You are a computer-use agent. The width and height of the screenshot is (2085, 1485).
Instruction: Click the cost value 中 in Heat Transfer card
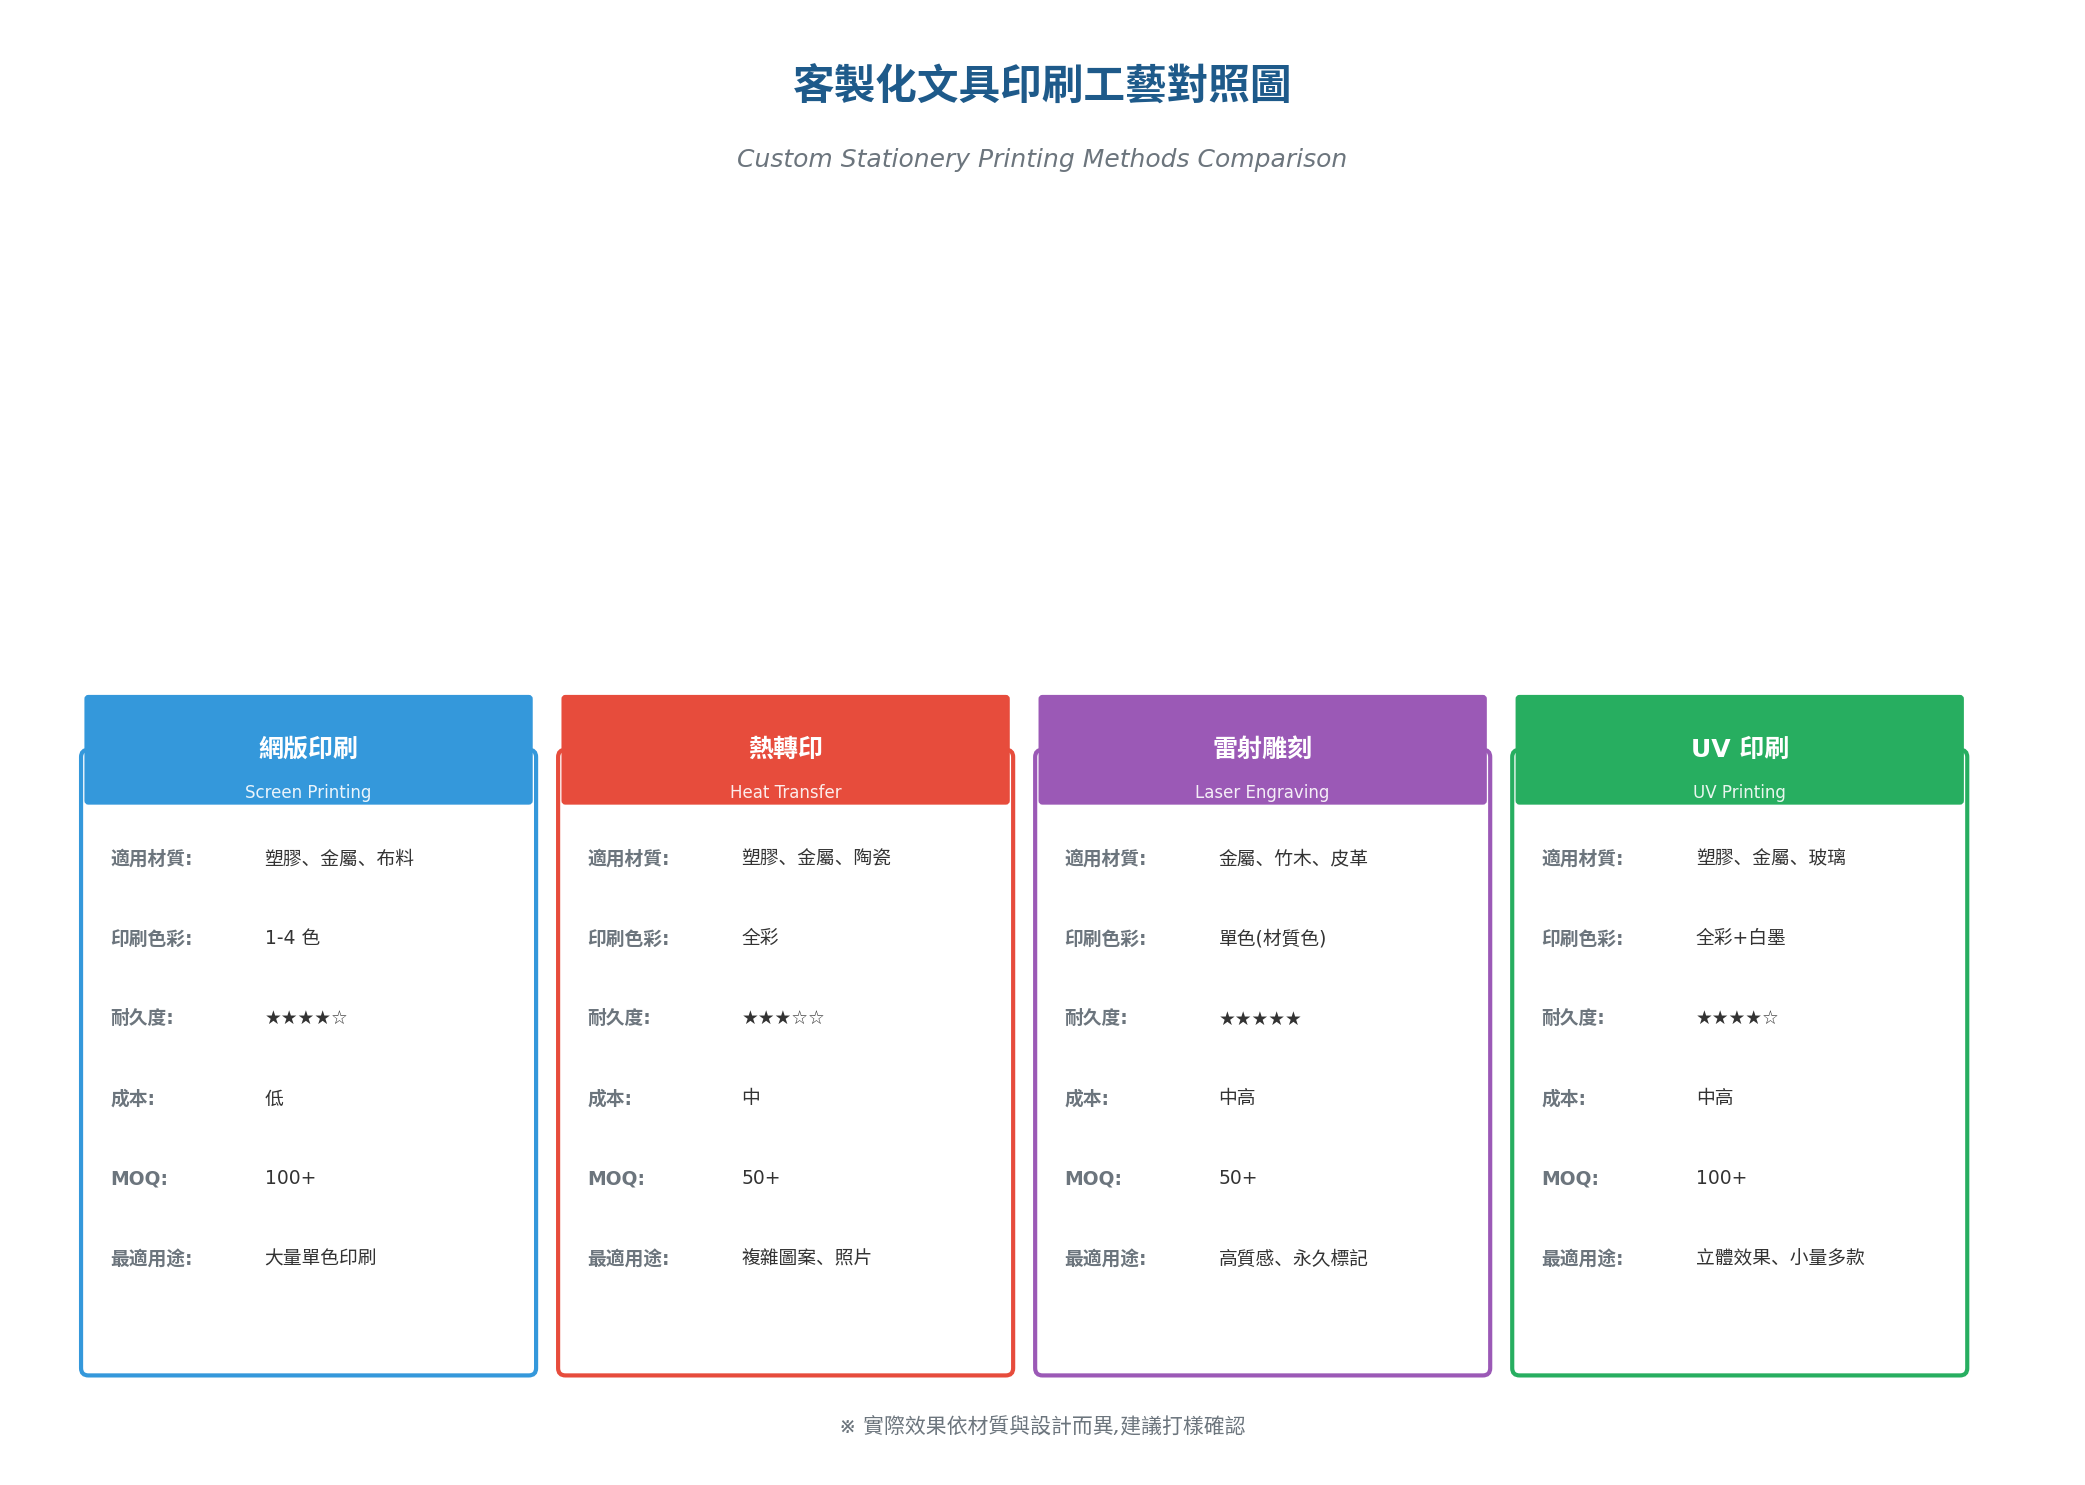point(751,1098)
